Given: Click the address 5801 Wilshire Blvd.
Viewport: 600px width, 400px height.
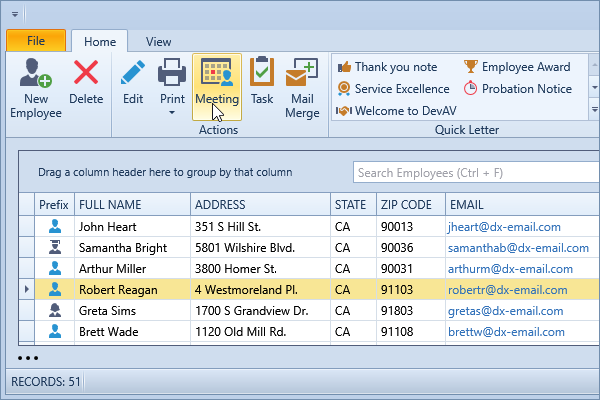Looking at the screenshot, I should coord(245,248).
